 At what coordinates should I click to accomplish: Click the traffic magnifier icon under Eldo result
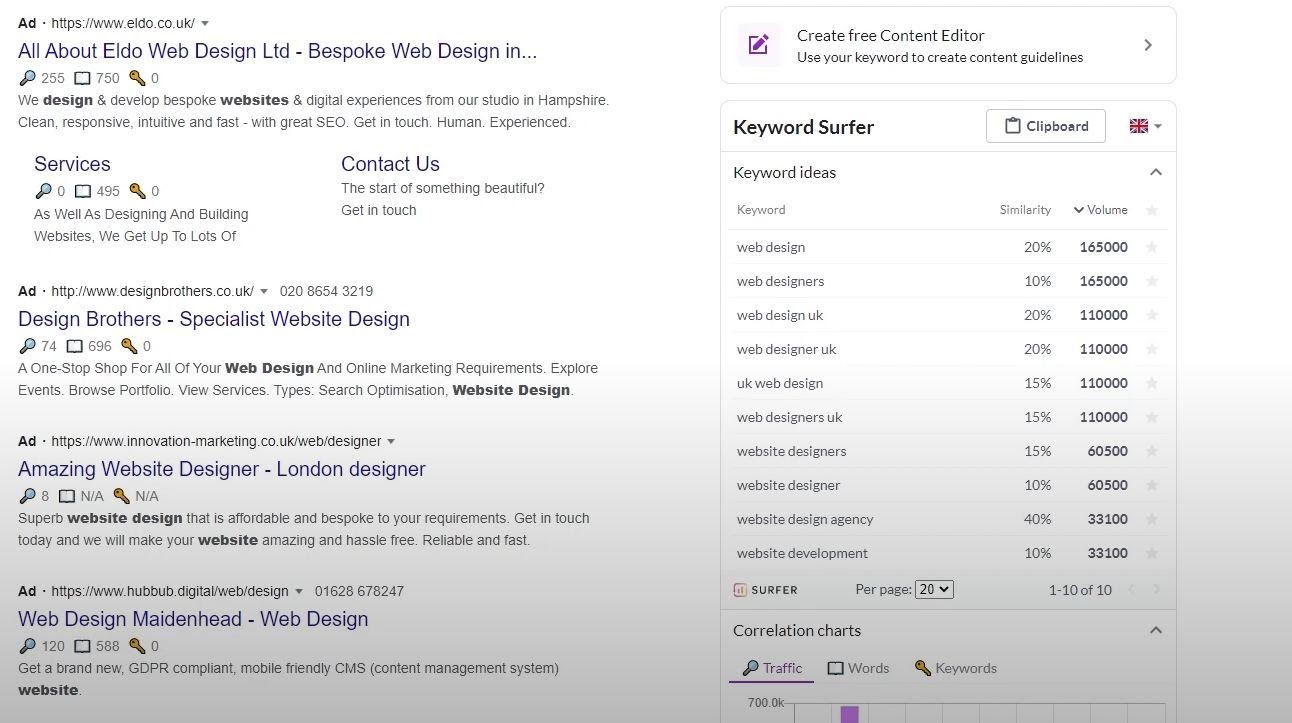tap(27, 78)
